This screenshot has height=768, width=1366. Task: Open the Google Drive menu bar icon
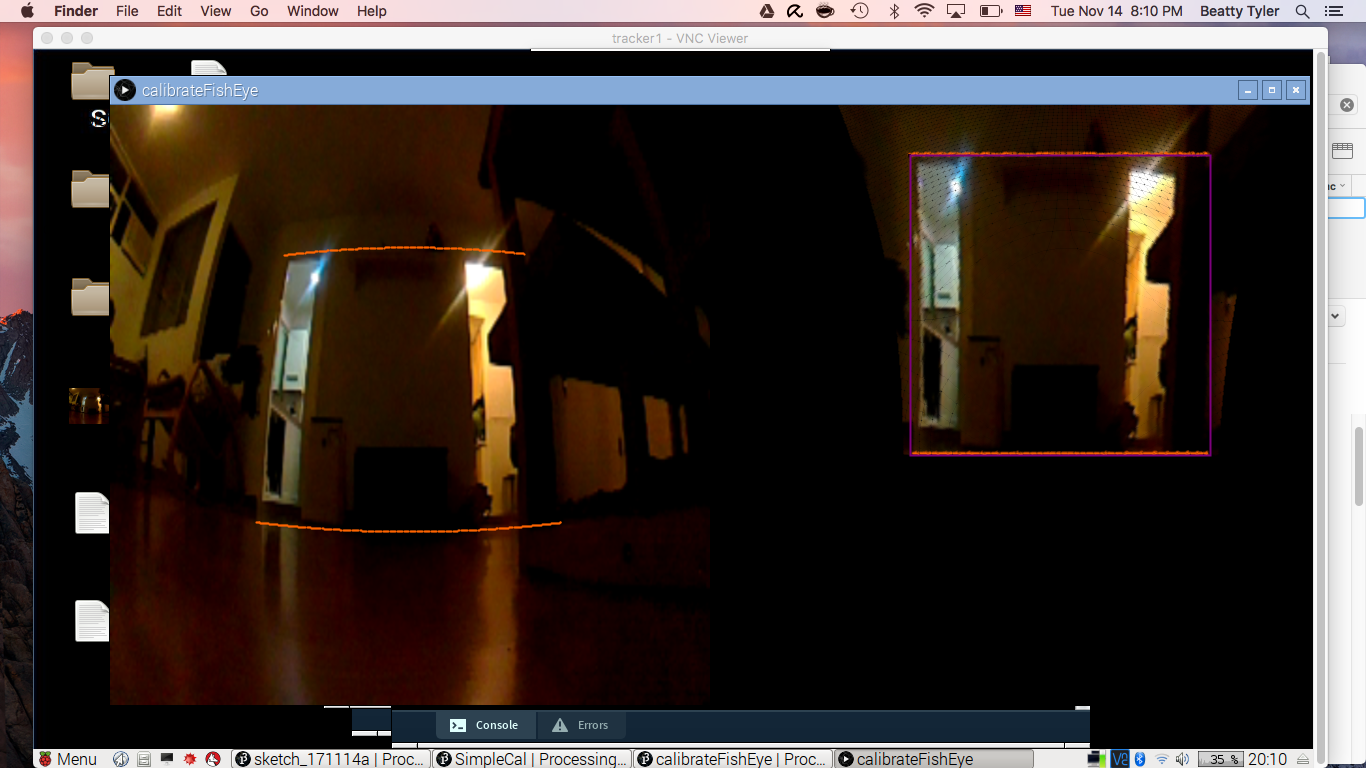pos(767,11)
